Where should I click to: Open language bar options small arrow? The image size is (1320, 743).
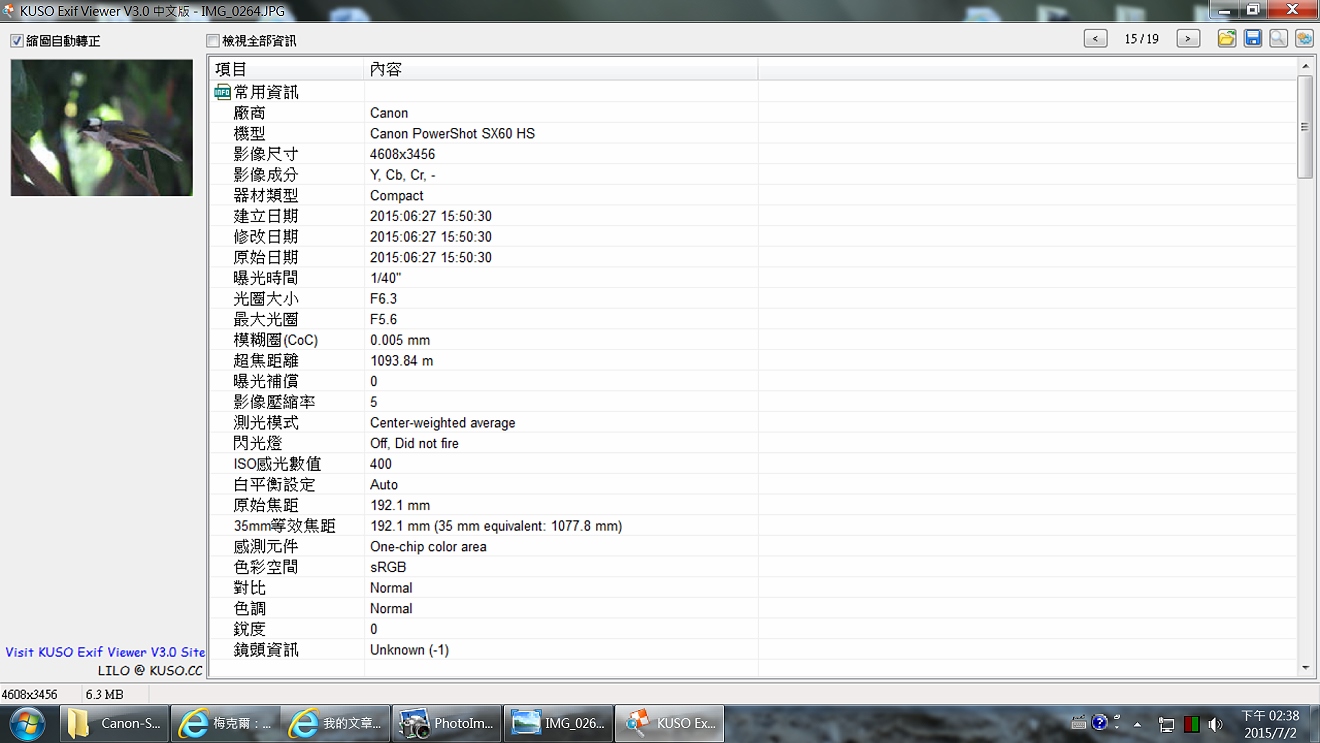[x=1116, y=727]
